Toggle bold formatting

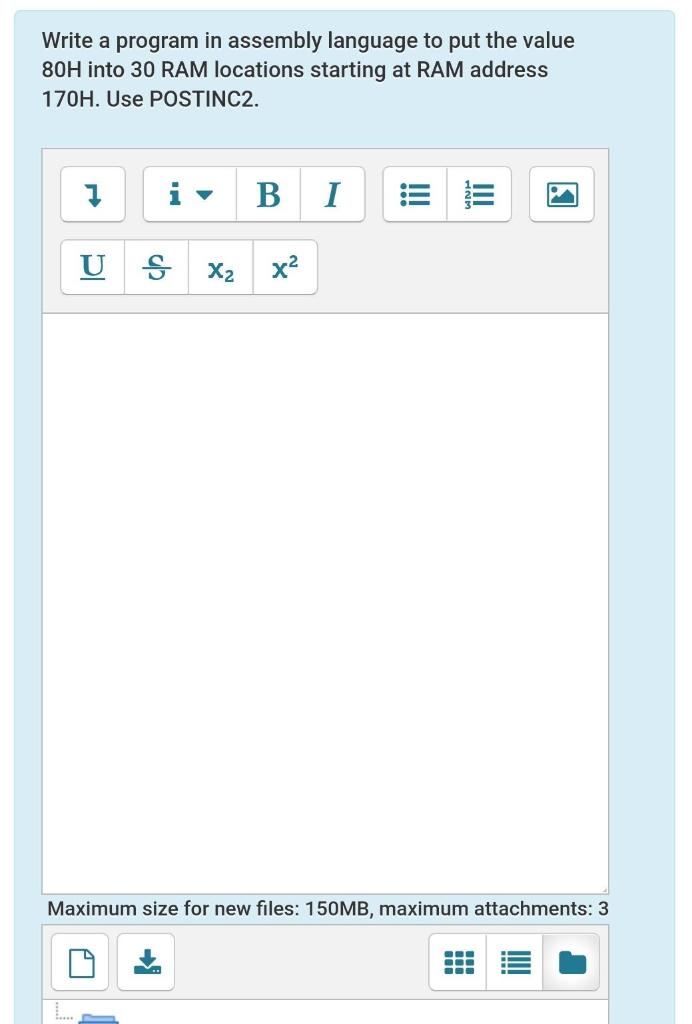coord(268,194)
